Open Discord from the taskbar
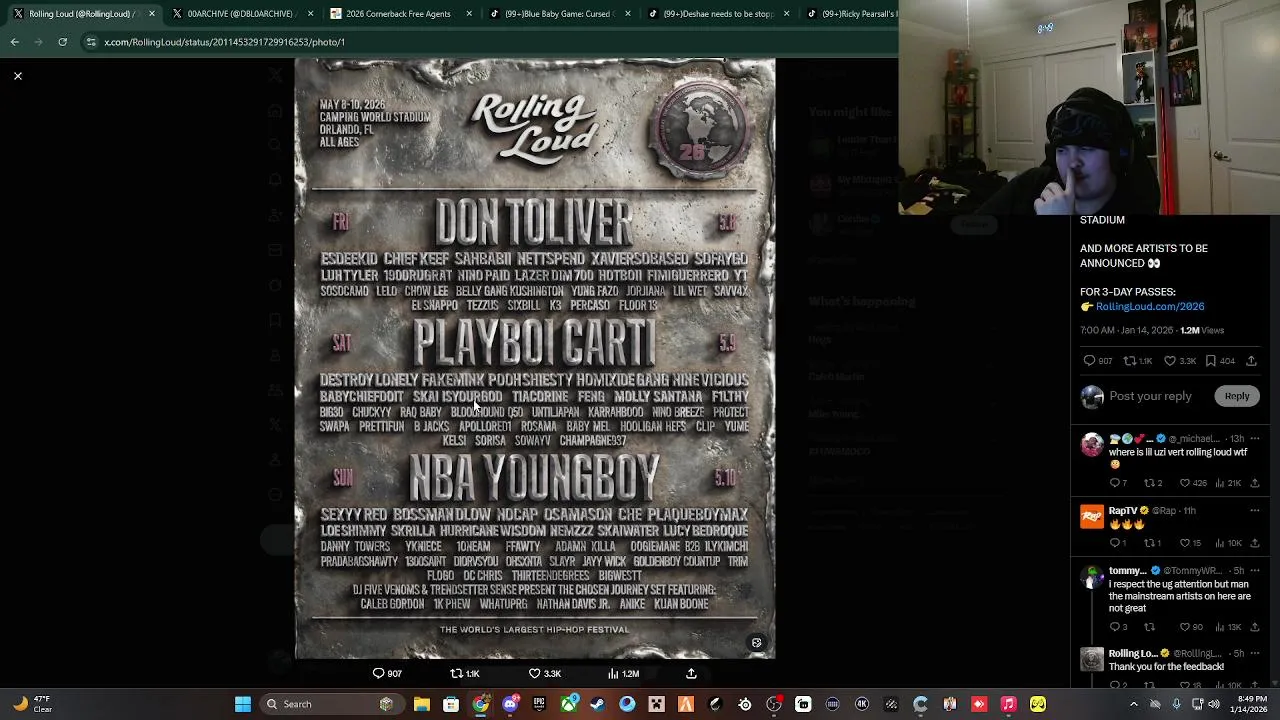Viewport: 1280px width, 720px height. click(510, 704)
